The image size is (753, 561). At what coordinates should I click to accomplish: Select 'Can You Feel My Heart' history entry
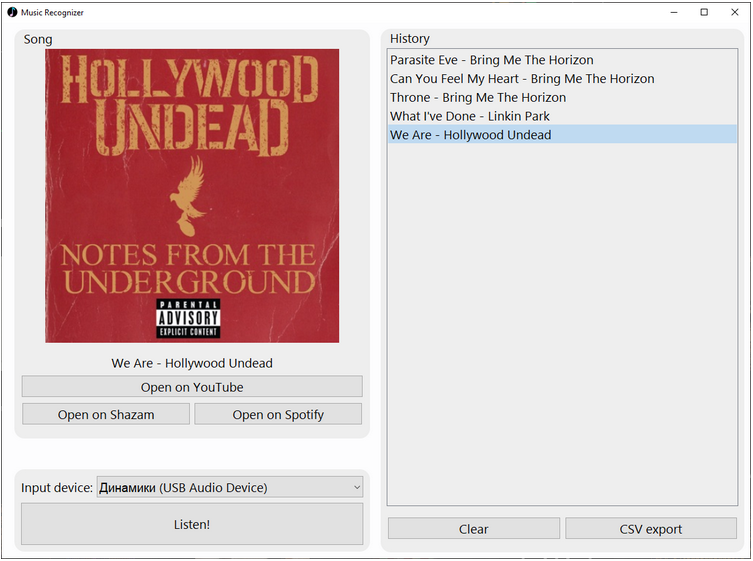(562, 79)
